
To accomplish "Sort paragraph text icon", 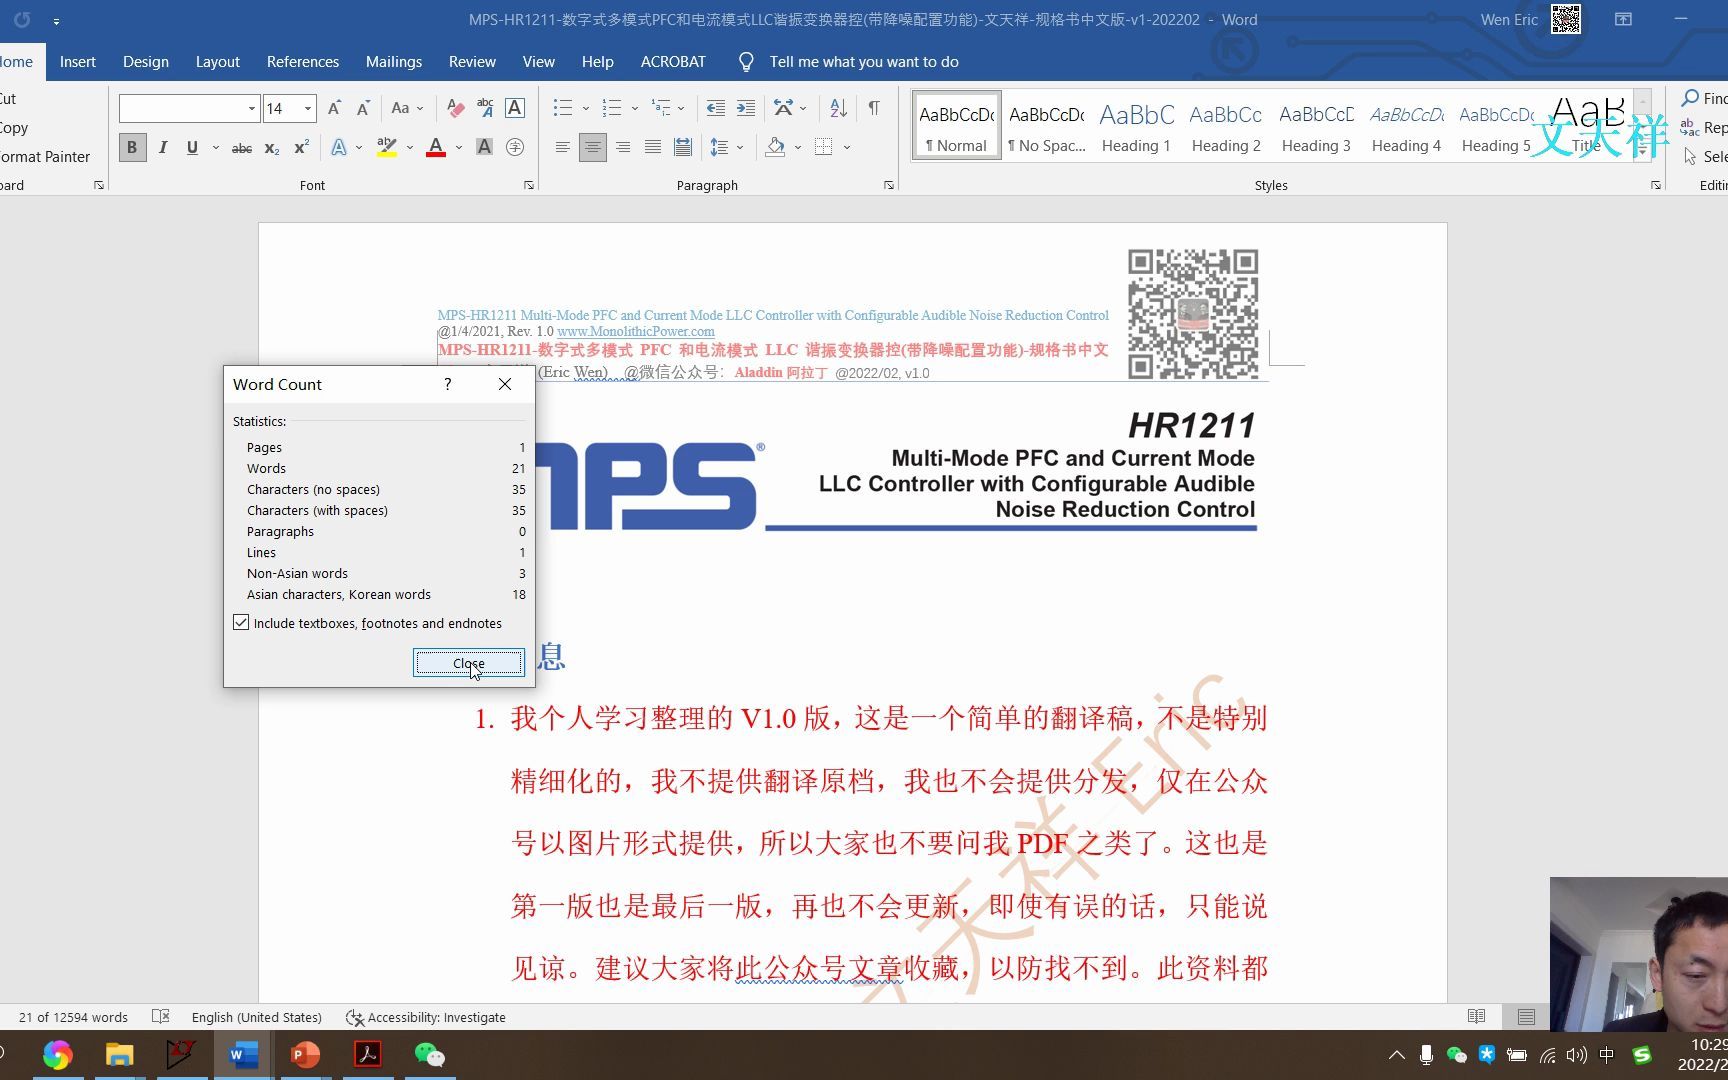I will tap(838, 107).
